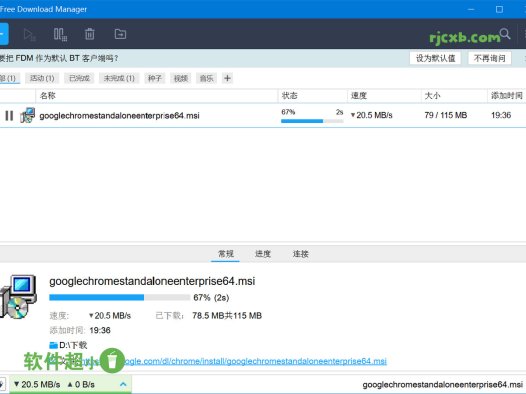This screenshot has width=526, height=394.
Task: Click 设为默认值 button
Action: tap(435, 58)
